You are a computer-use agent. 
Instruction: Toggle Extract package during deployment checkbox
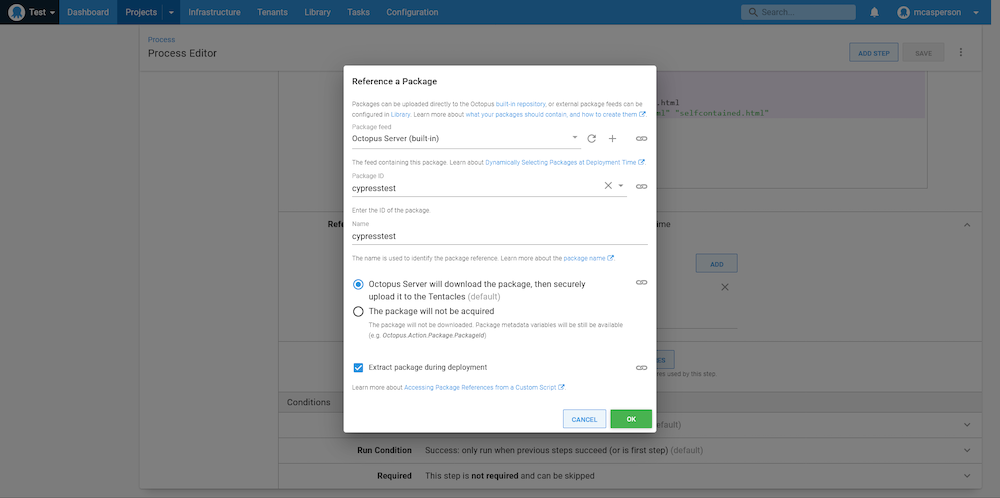(359, 368)
